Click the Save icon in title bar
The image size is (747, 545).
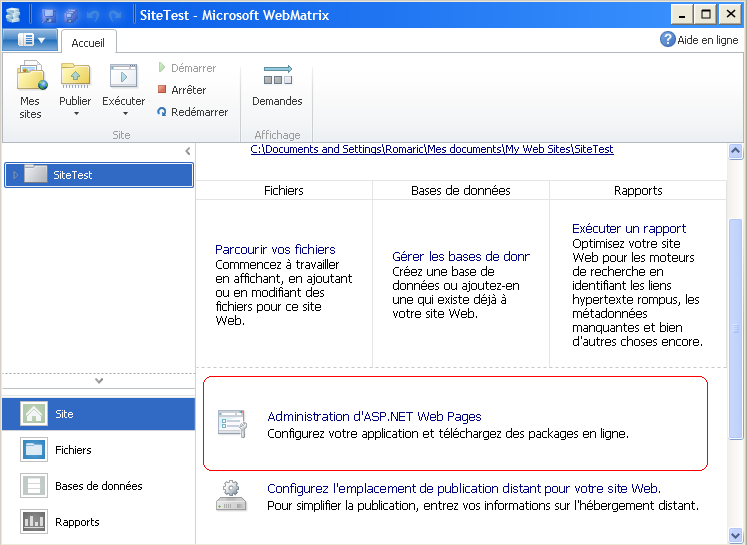[48, 16]
